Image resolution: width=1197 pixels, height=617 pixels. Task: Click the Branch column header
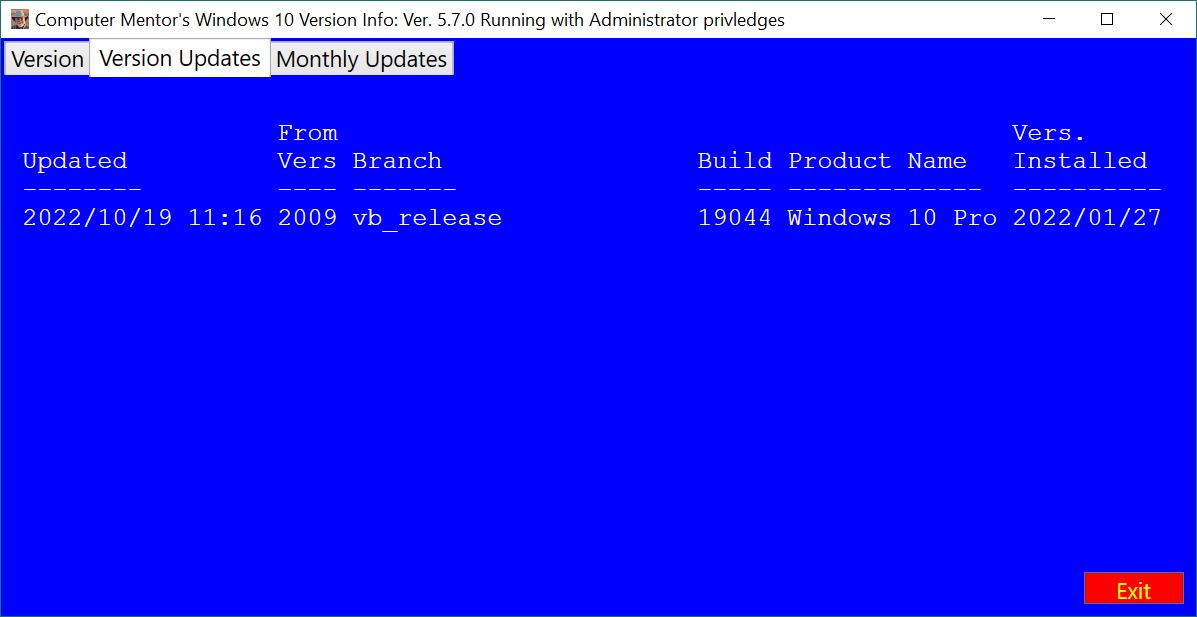397,161
